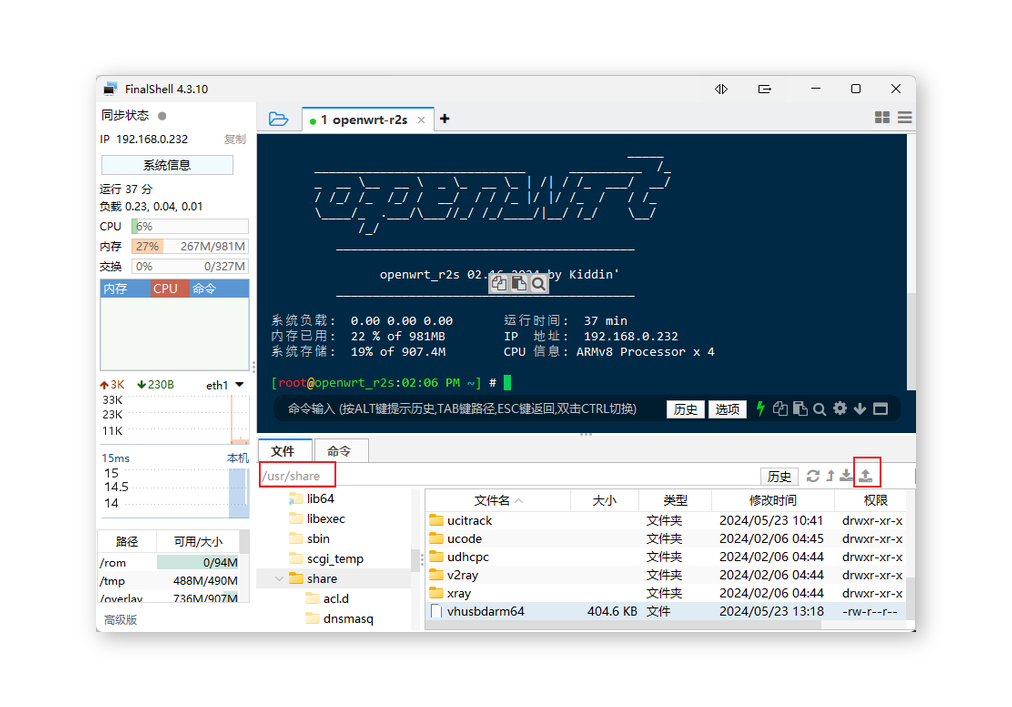
Task: Select the ucitrack folder row
Action: pos(665,520)
